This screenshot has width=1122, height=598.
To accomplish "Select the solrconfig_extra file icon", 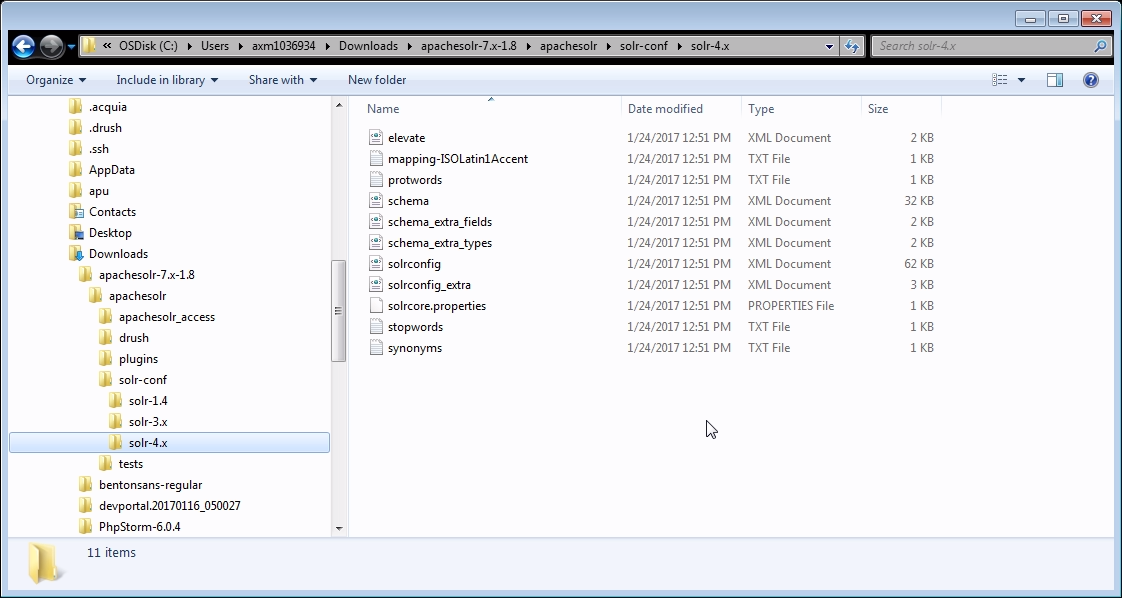I will point(376,285).
